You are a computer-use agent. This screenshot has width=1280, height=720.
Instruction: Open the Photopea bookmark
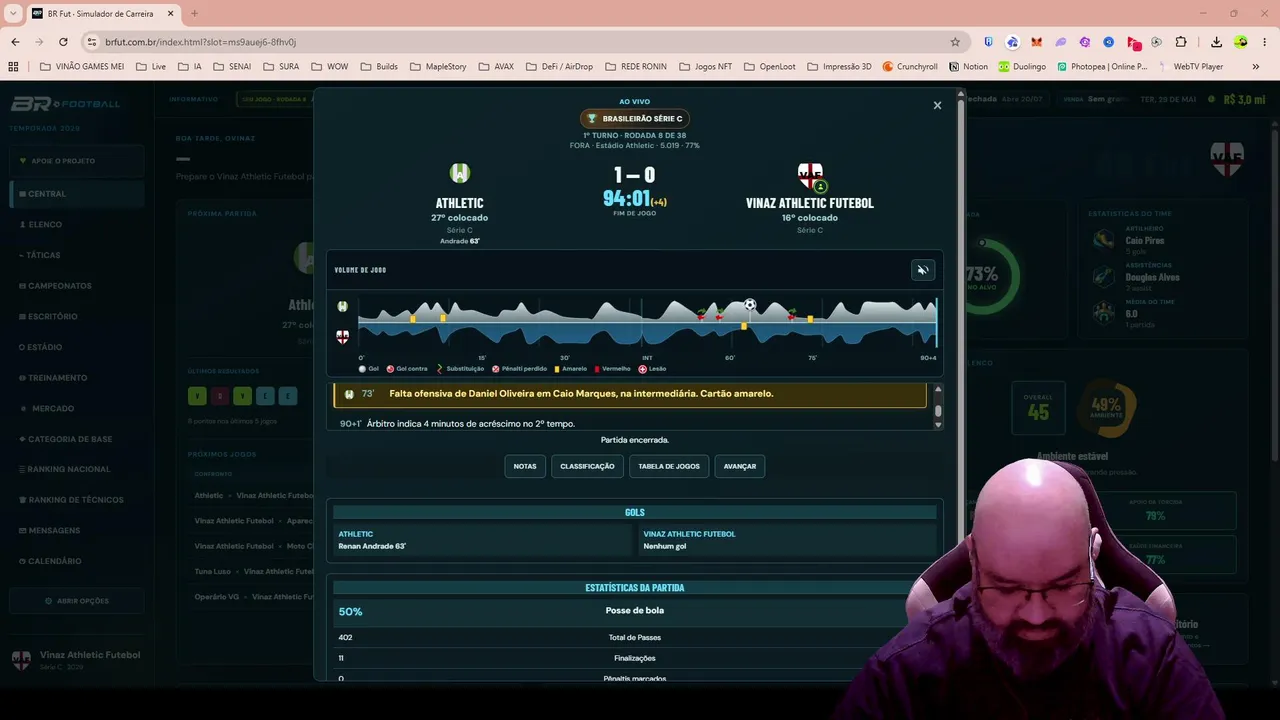click(x=1102, y=67)
